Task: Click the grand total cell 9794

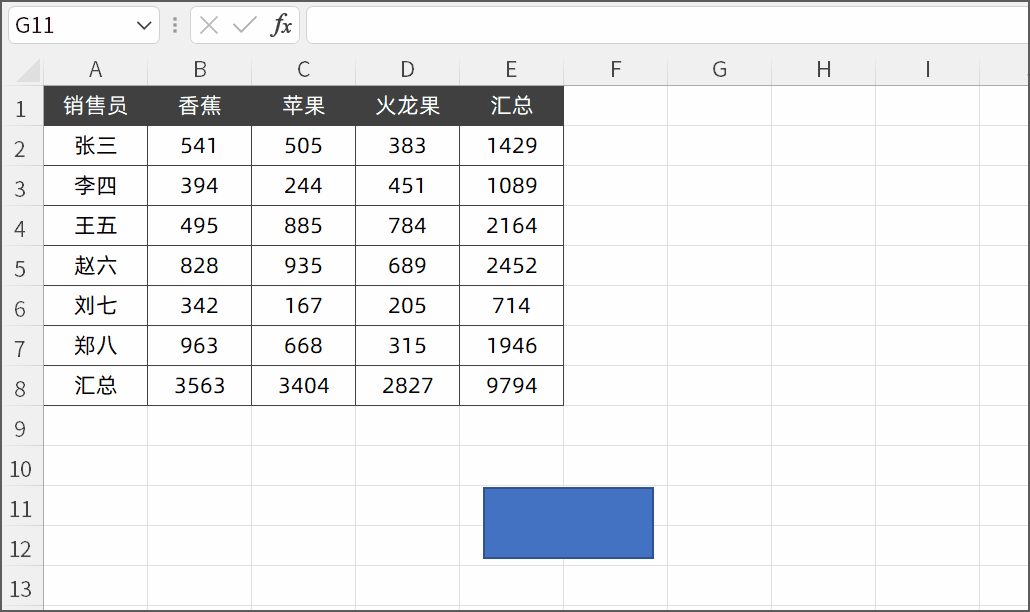Action: [511, 386]
